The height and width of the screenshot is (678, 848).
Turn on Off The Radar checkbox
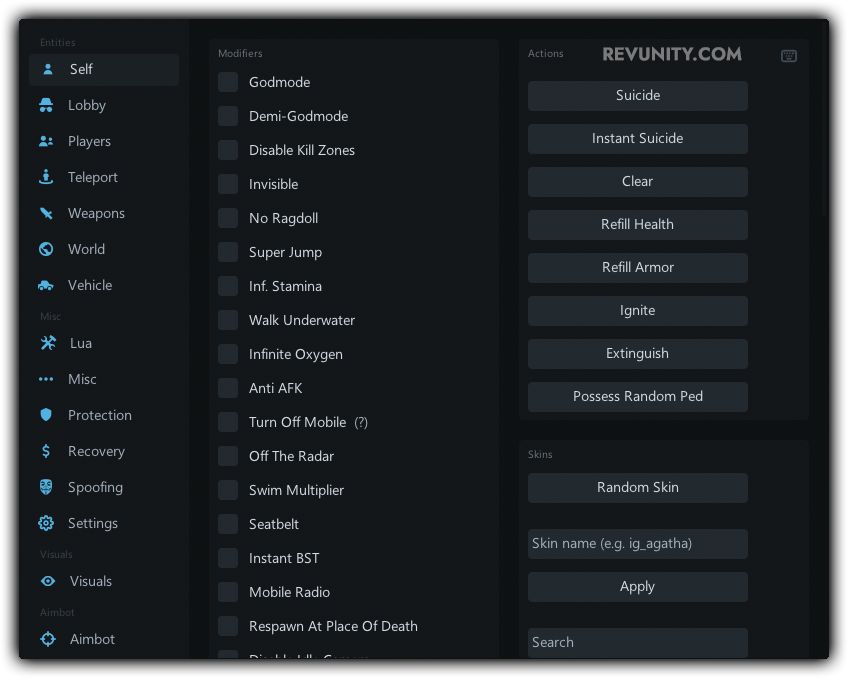coord(228,456)
